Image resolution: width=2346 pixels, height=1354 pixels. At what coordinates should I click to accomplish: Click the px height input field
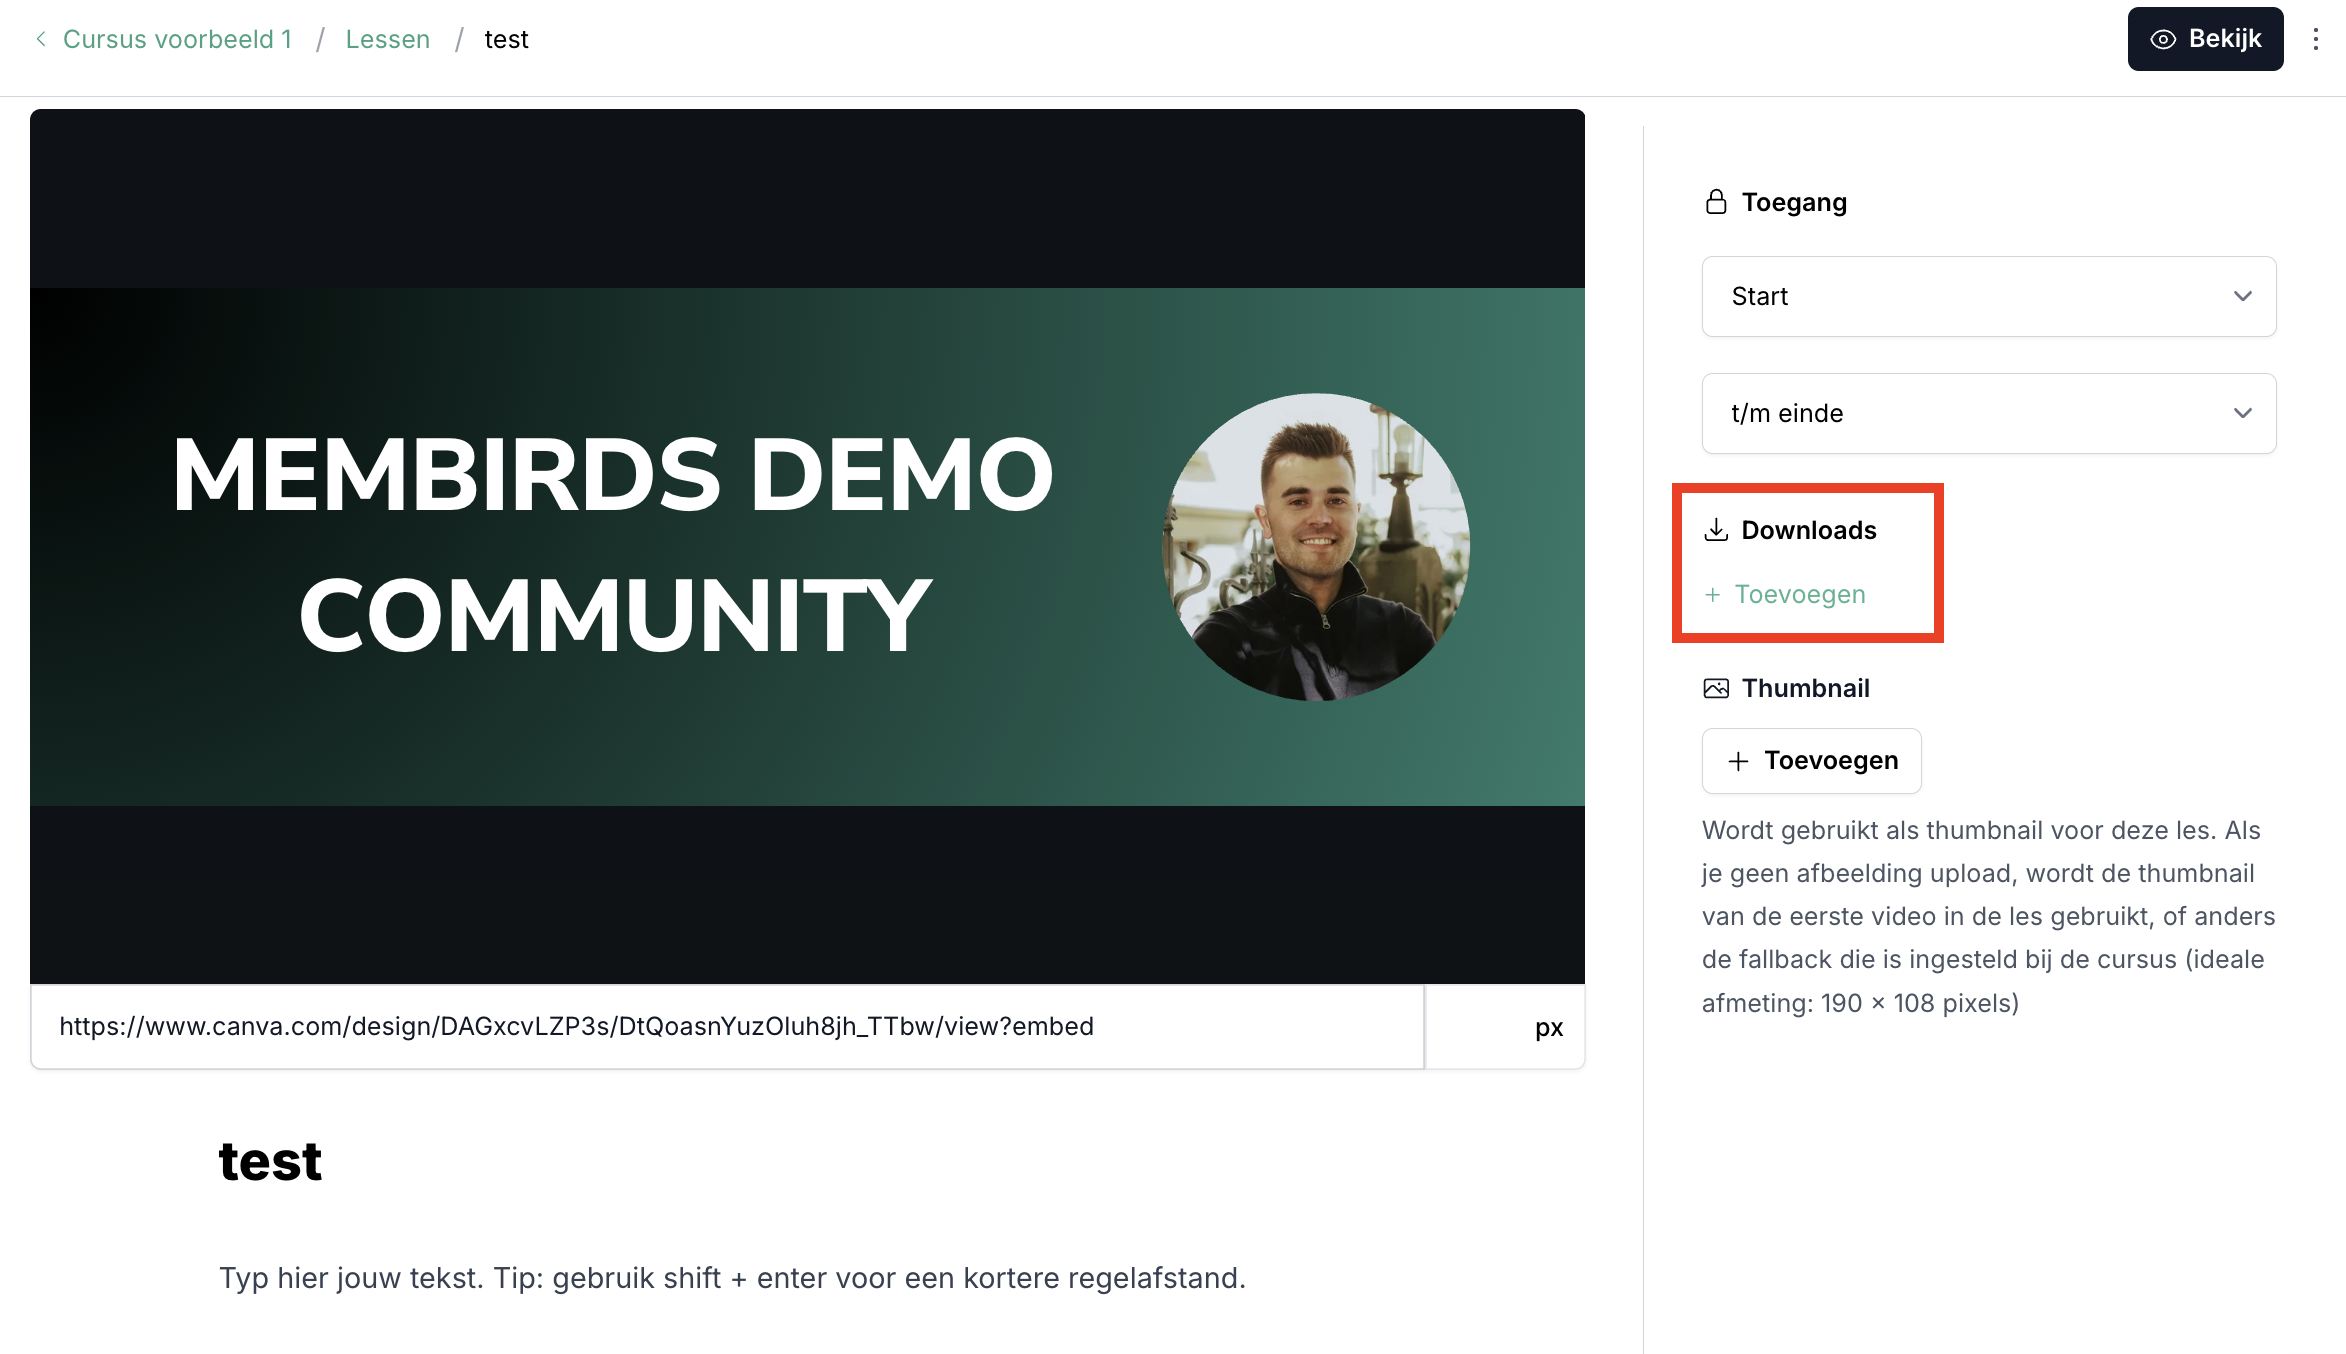pyautogui.click(x=1480, y=1027)
